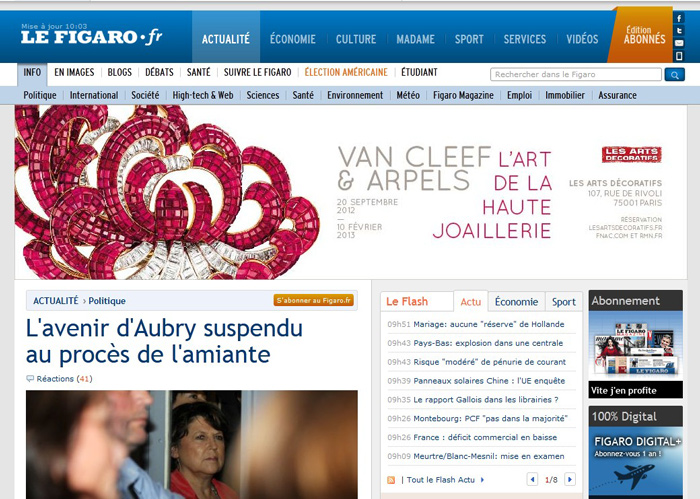Open the Twitter icon in header

coord(679,31)
